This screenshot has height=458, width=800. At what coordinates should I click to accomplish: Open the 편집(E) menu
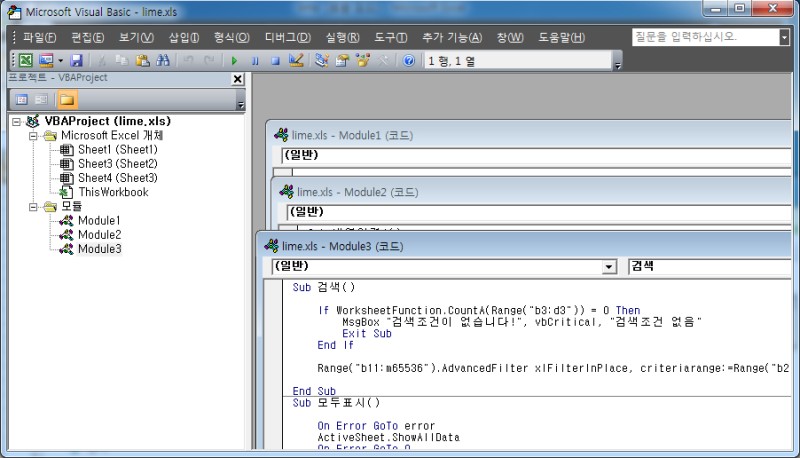click(87, 37)
